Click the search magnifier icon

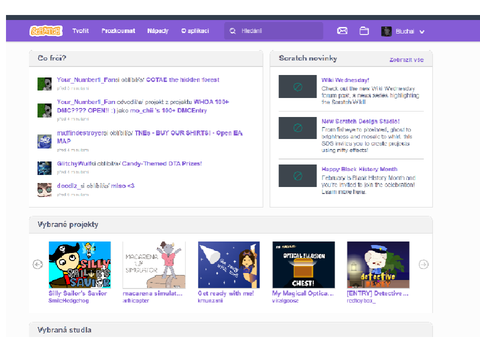click(x=232, y=31)
